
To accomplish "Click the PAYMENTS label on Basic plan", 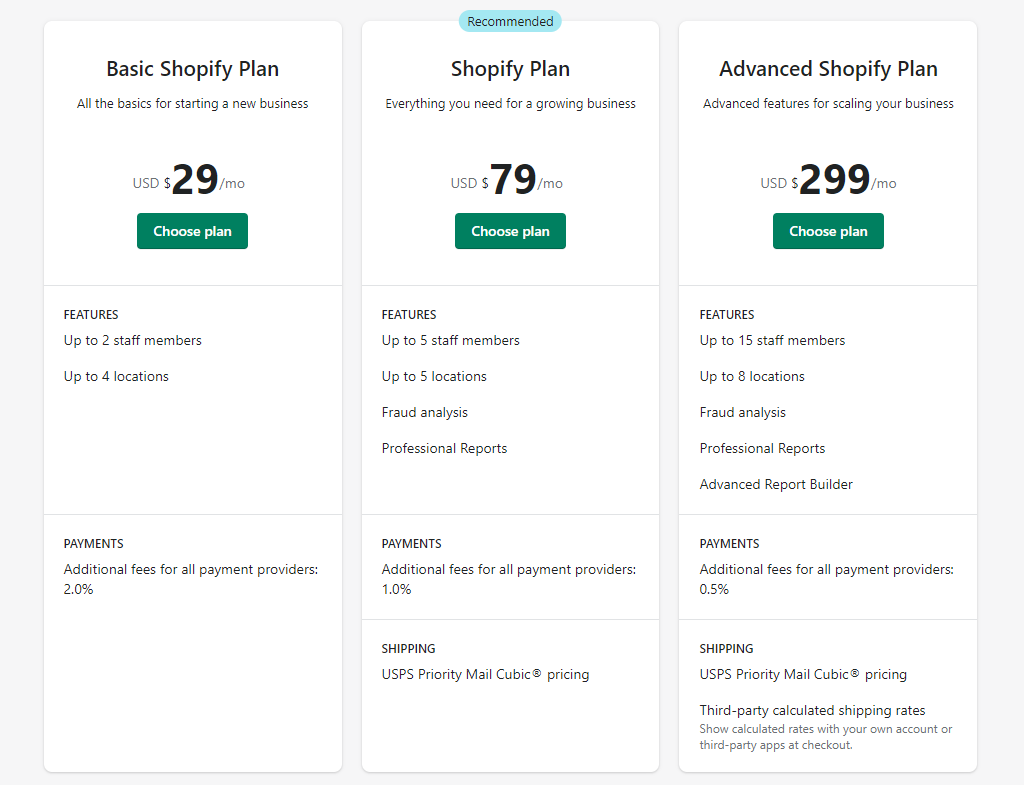I will click(93, 543).
